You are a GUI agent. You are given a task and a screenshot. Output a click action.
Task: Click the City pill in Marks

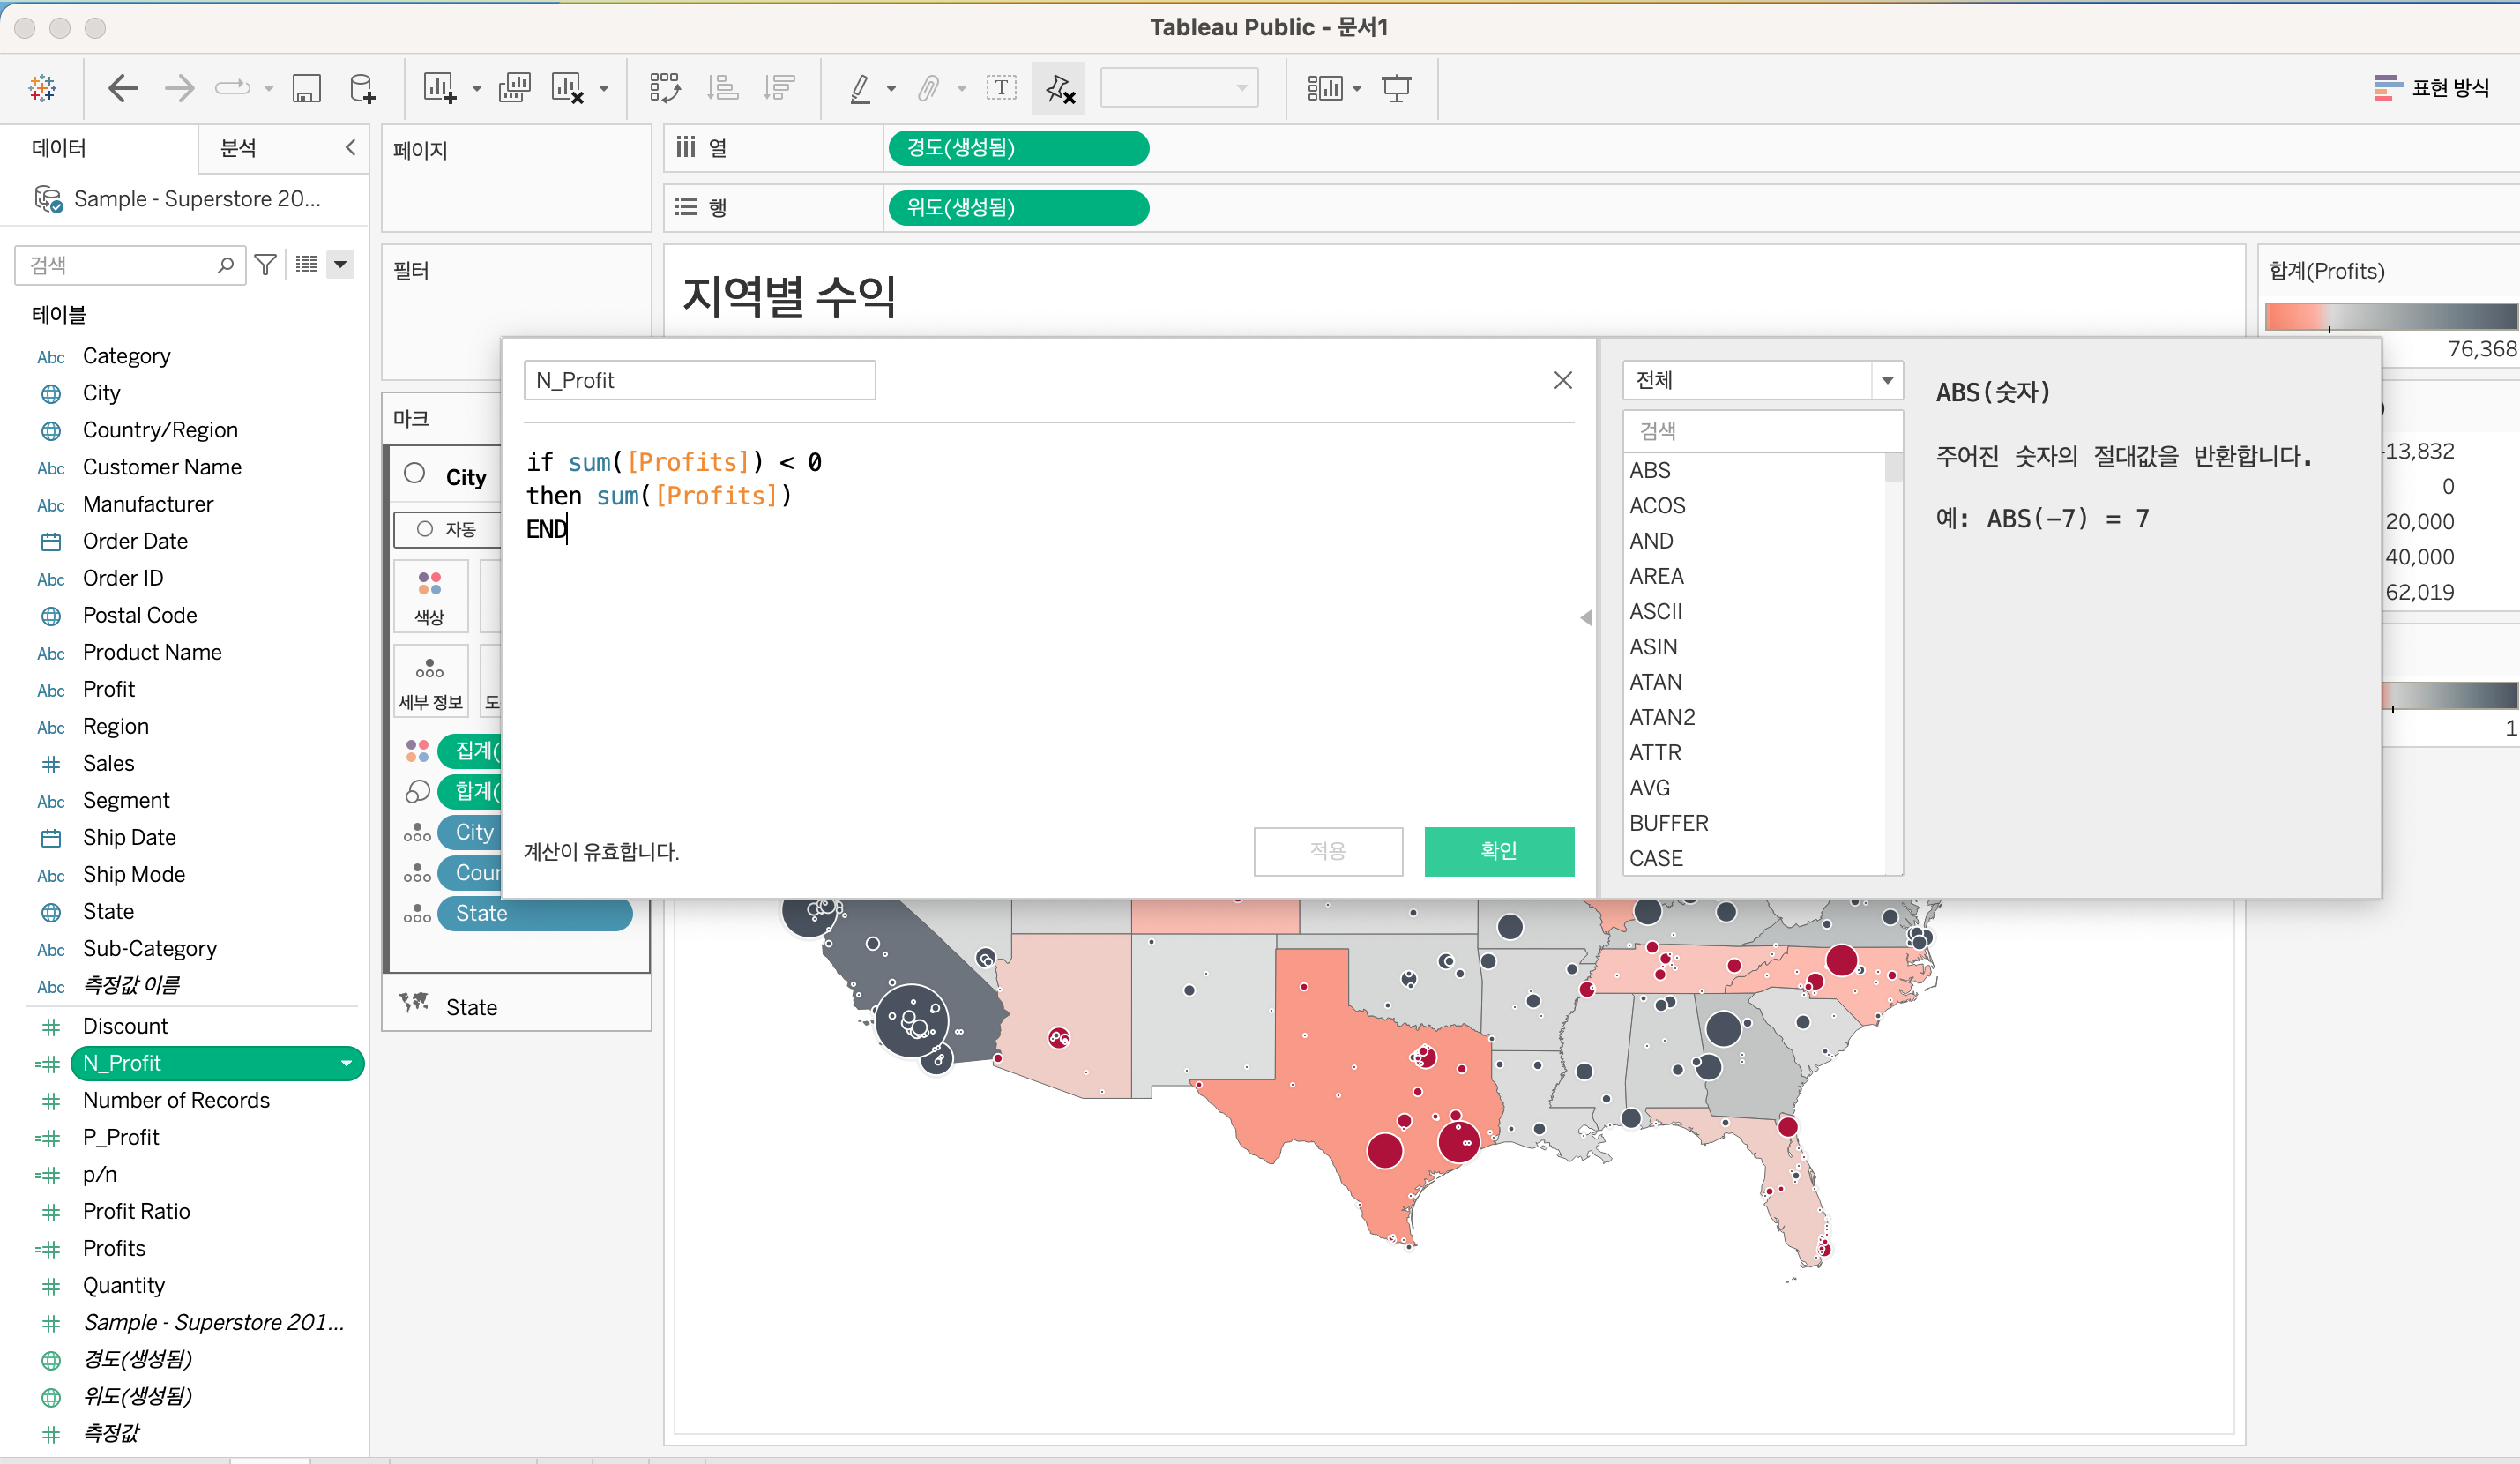[470, 832]
